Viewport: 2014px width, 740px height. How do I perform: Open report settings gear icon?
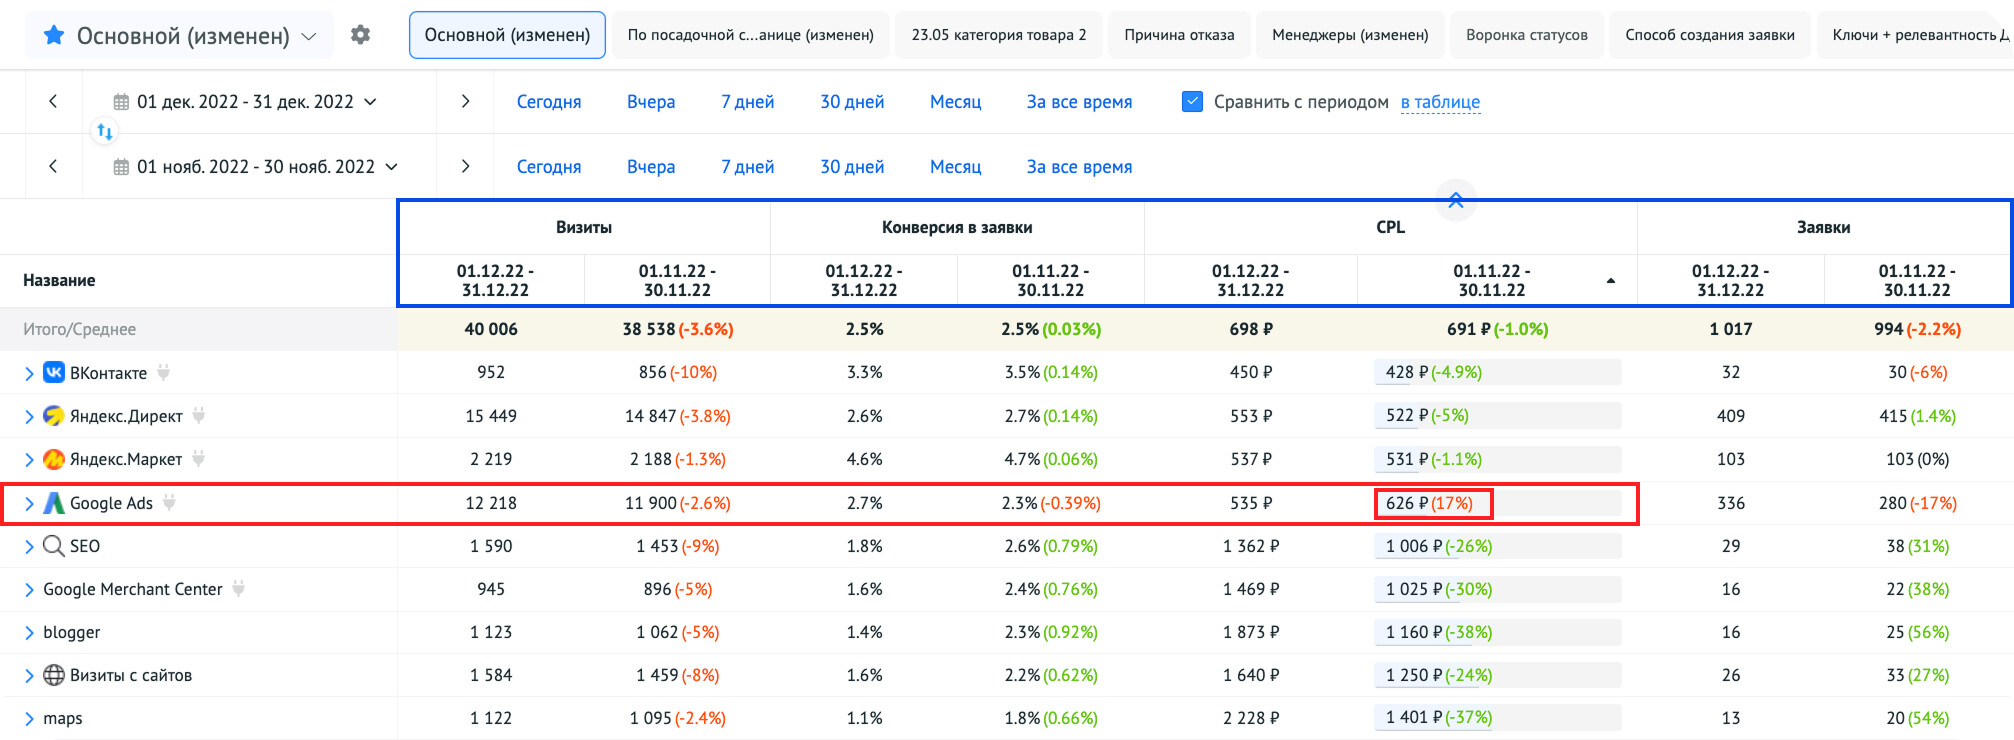coord(360,35)
